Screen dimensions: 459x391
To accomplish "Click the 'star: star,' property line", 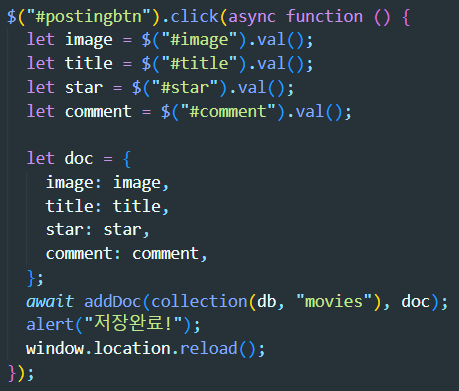I will 97,230.
